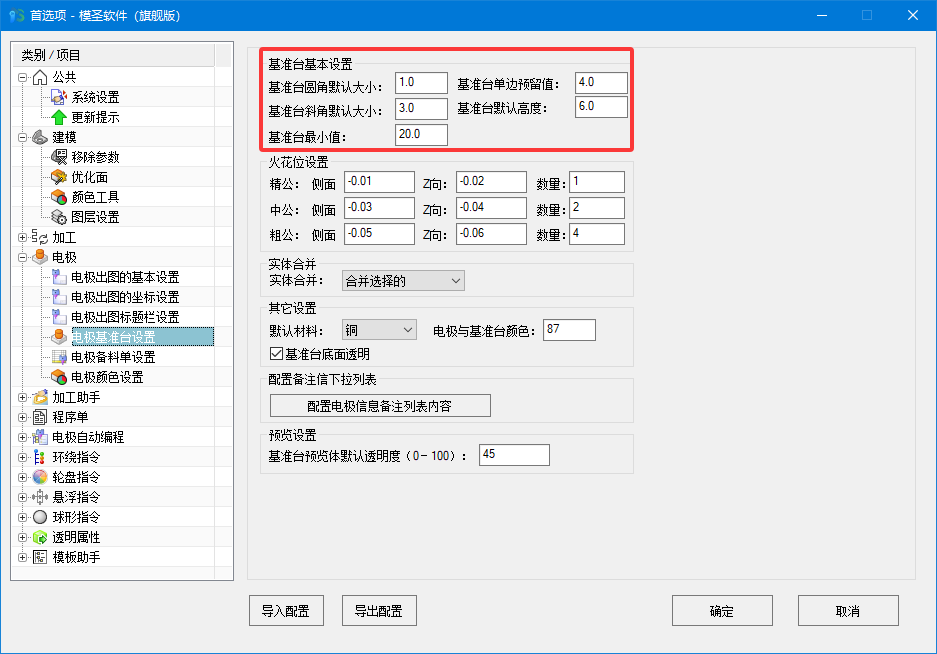The width and height of the screenshot is (937, 654).
Task: Click the 基准台最小值 field
Action: click(x=421, y=135)
